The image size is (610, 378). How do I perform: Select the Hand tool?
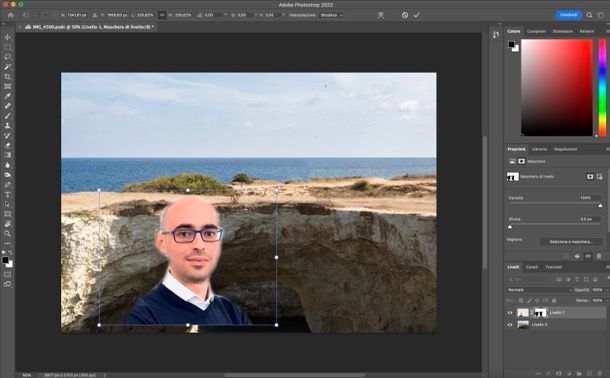pyautogui.click(x=7, y=224)
